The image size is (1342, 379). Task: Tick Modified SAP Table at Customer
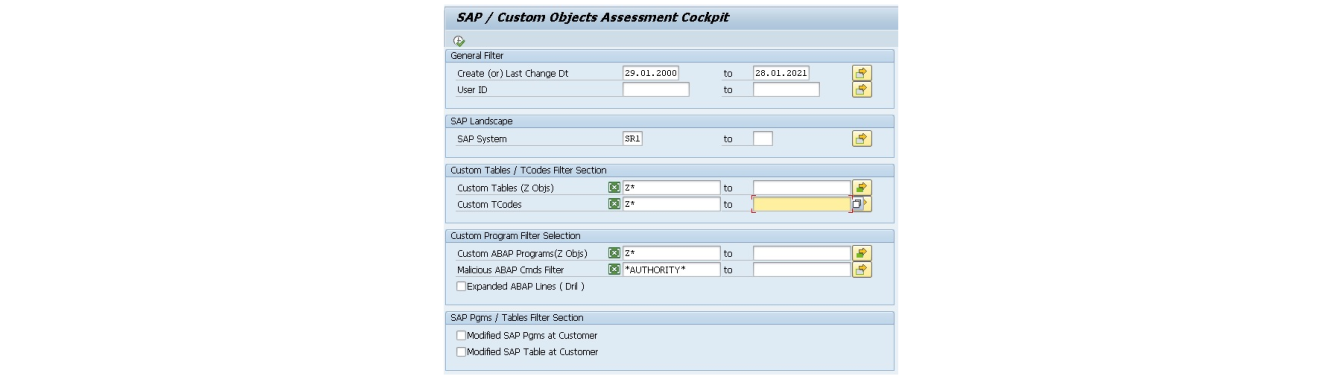[461, 352]
